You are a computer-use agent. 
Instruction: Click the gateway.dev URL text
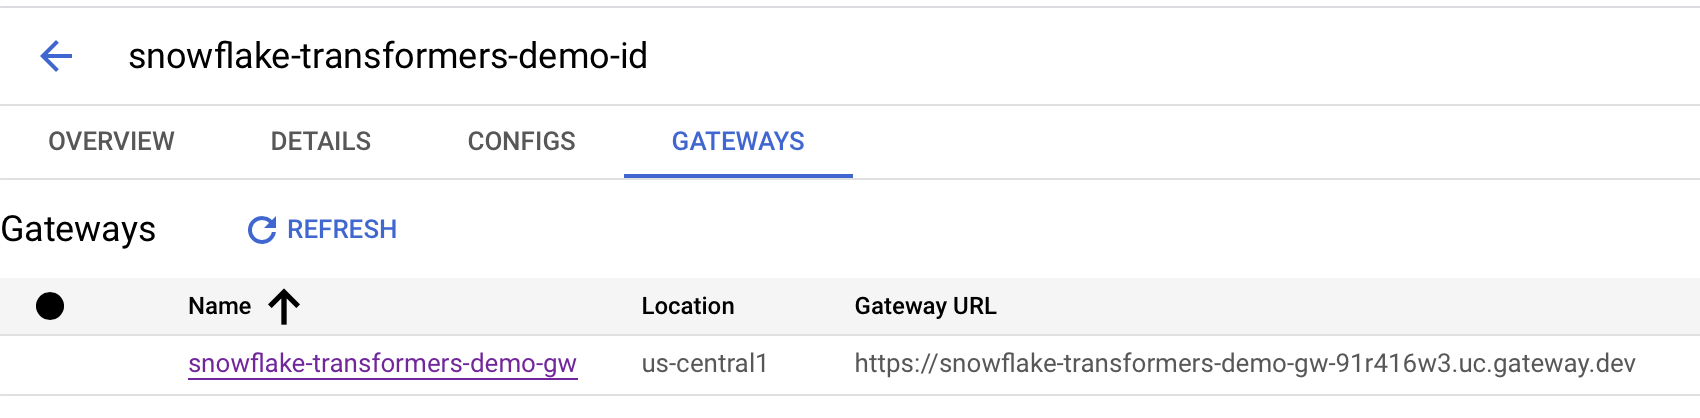[x=1244, y=363]
